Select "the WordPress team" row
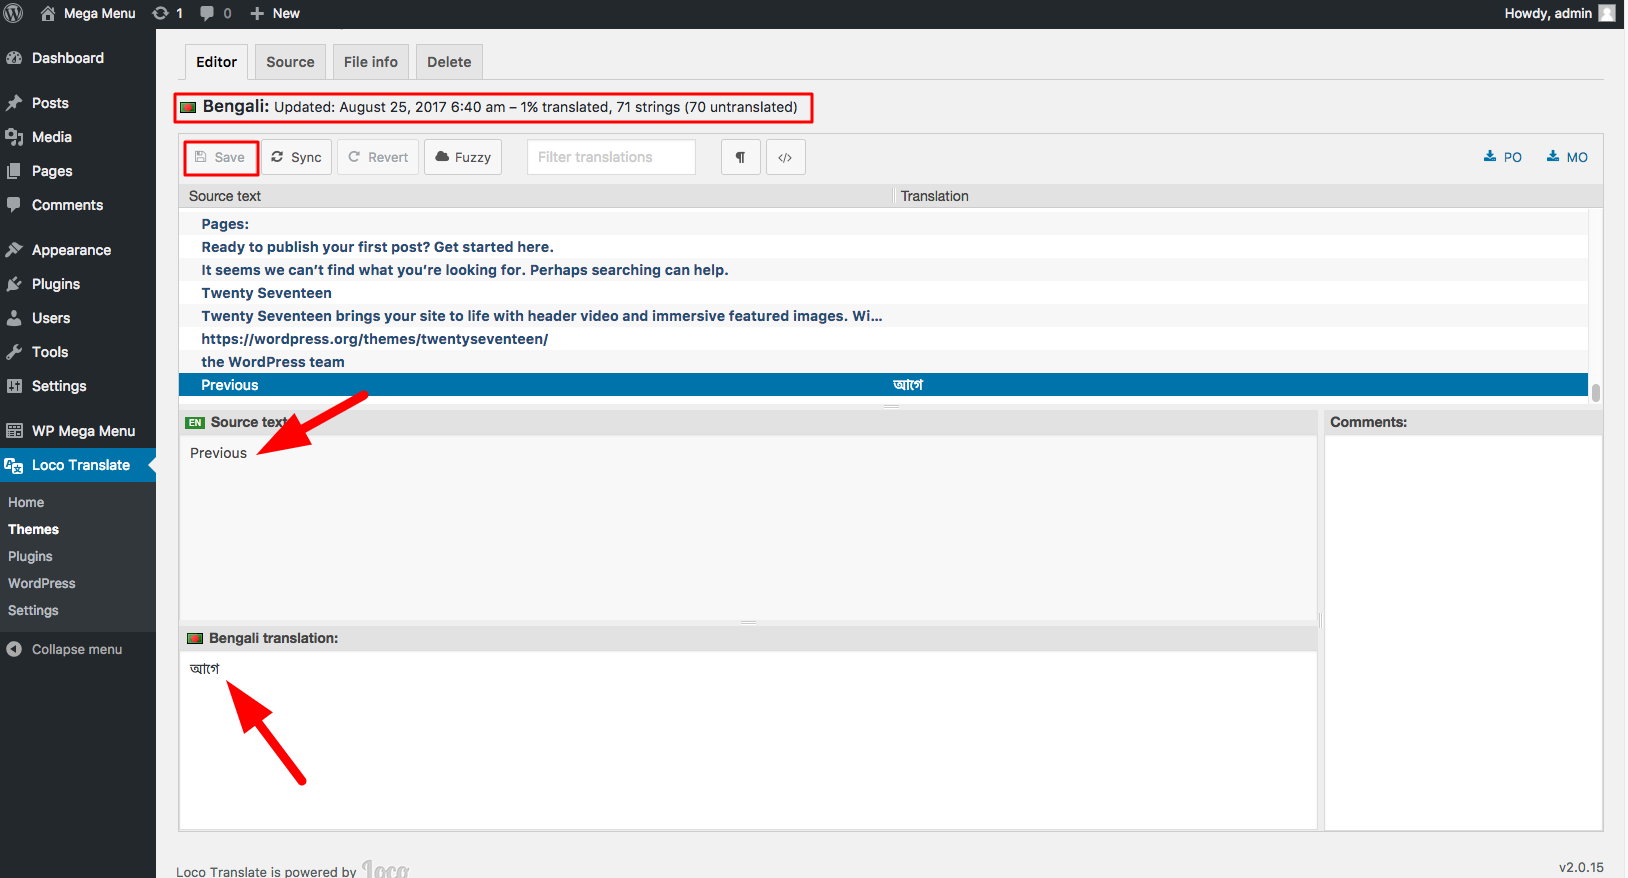The image size is (1628, 878). point(883,362)
